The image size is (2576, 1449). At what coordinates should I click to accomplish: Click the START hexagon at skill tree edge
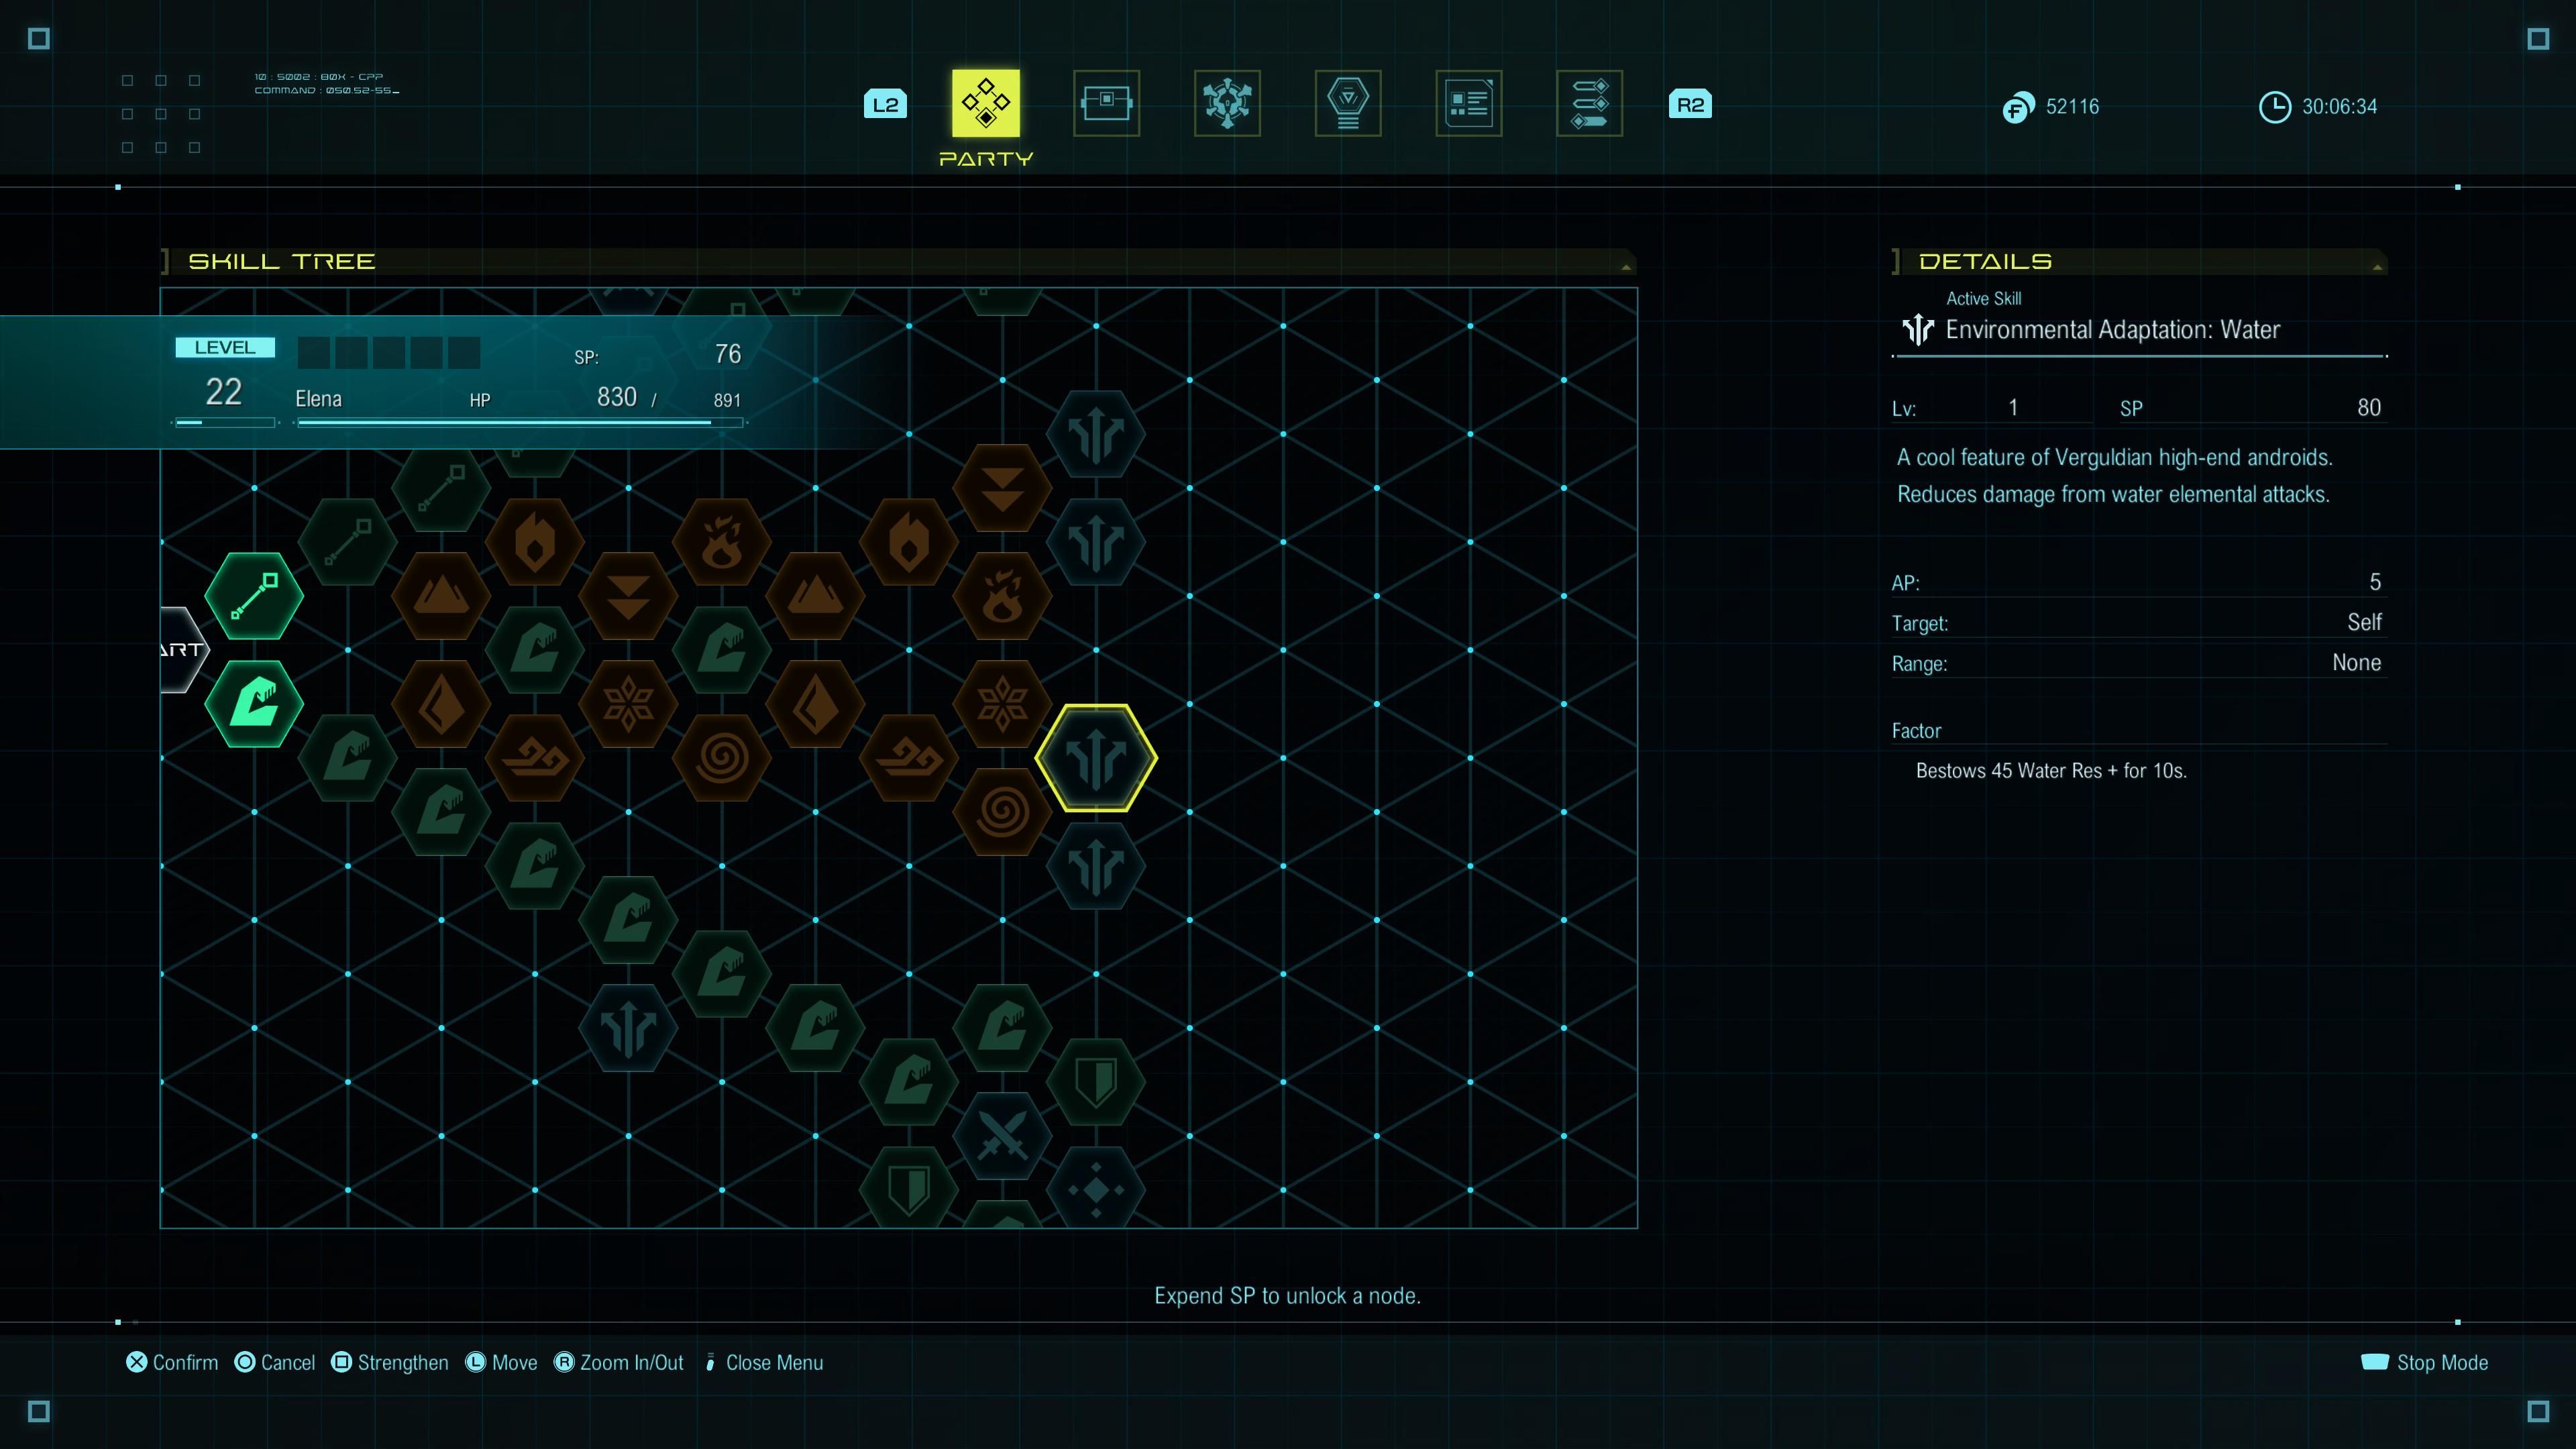(x=184, y=650)
